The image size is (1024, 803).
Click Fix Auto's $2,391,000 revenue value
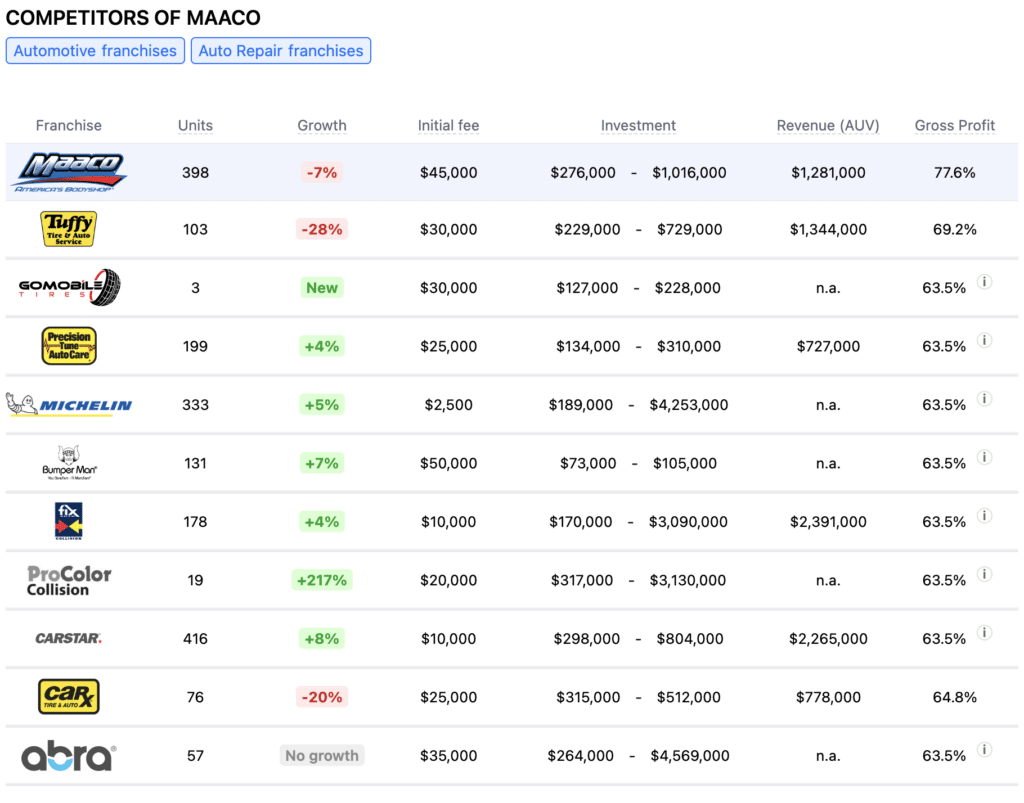click(x=828, y=522)
